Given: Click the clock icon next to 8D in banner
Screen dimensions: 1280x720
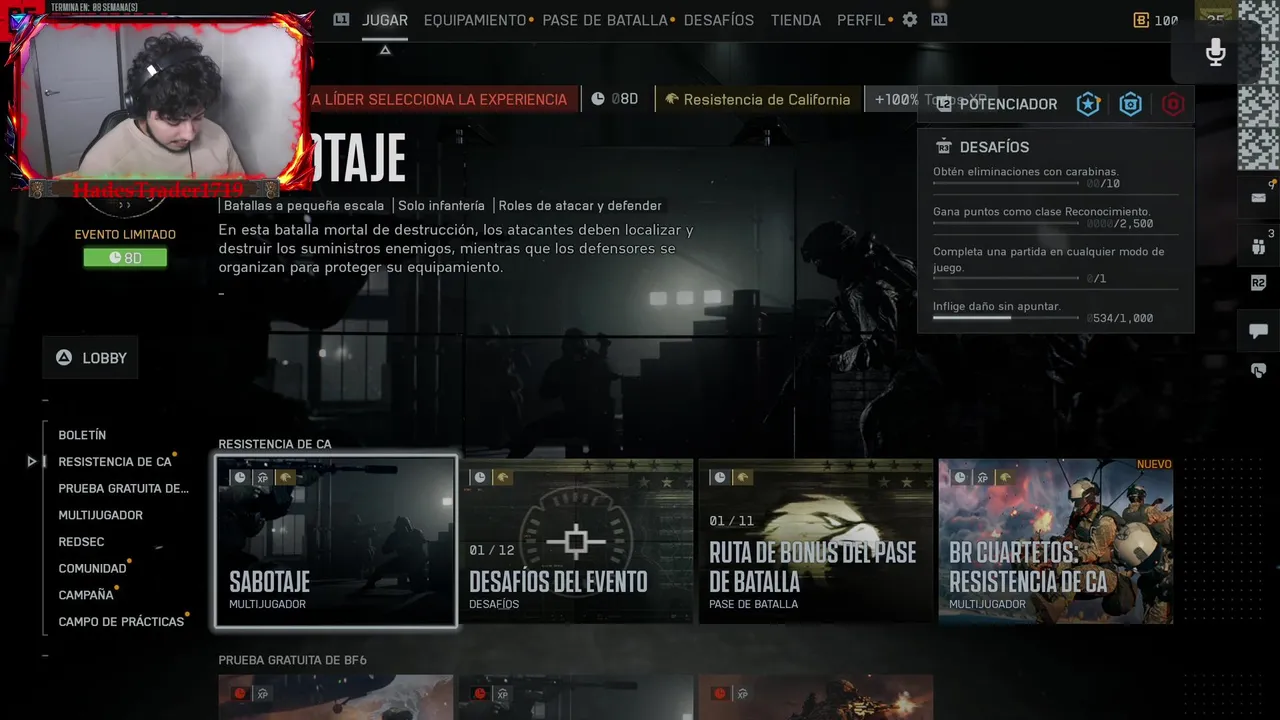Looking at the screenshot, I should click(598, 99).
